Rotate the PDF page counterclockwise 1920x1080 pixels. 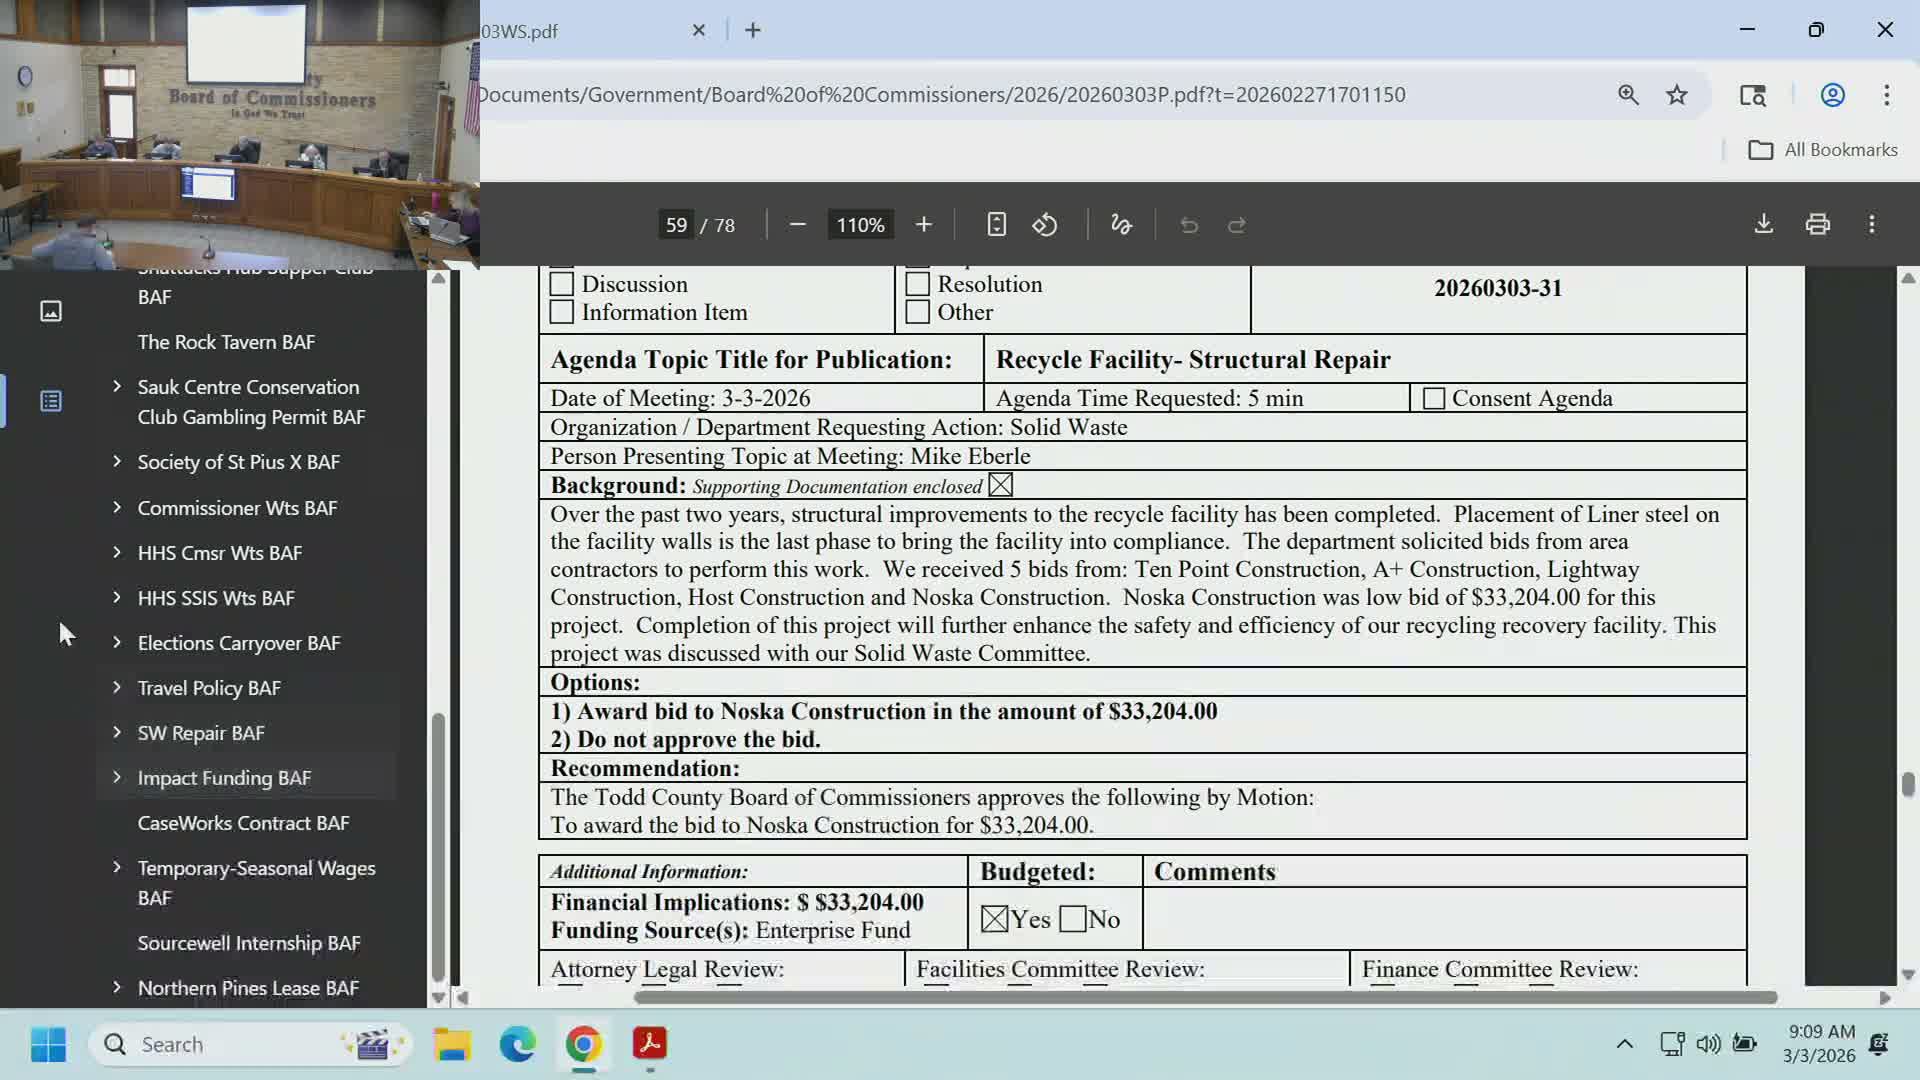click(x=1045, y=224)
